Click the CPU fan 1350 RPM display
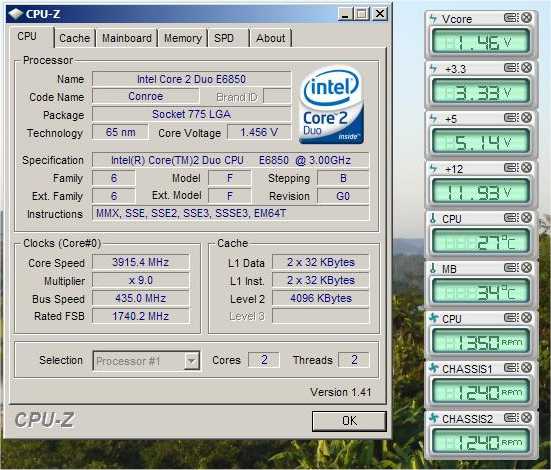 point(480,342)
